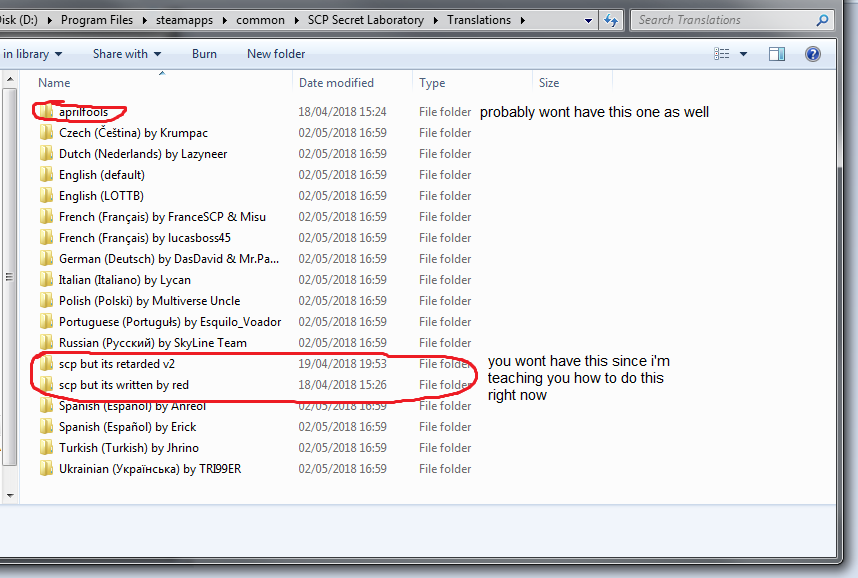Click the left pane scrollbar up arrow
This screenshot has height=578, width=858.
(x=9, y=80)
